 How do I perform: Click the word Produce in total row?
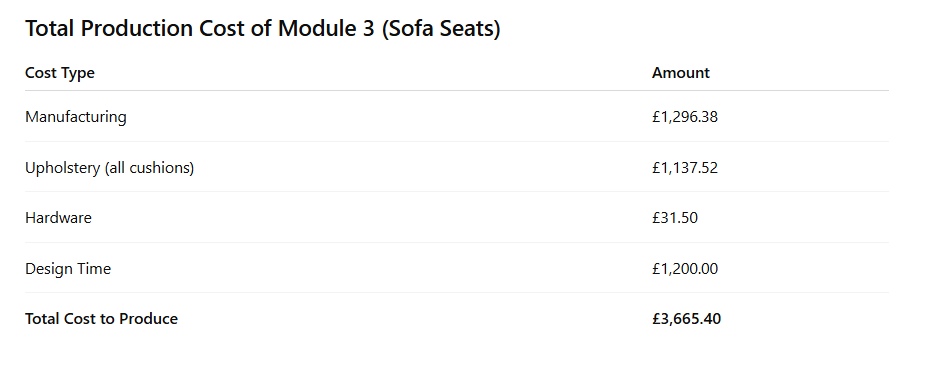148,319
